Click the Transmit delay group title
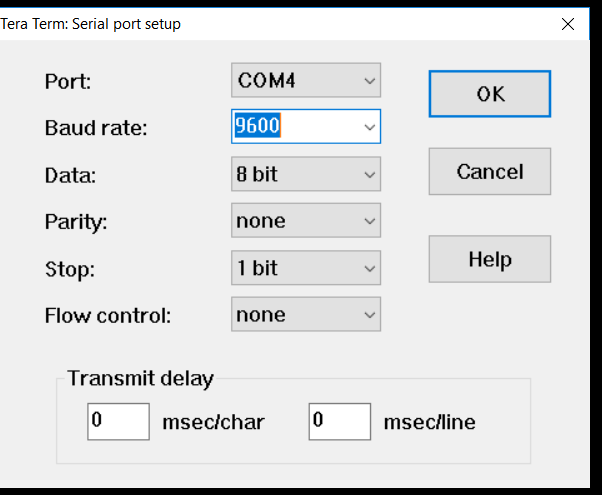The image size is (602, 495). [140, 378]
